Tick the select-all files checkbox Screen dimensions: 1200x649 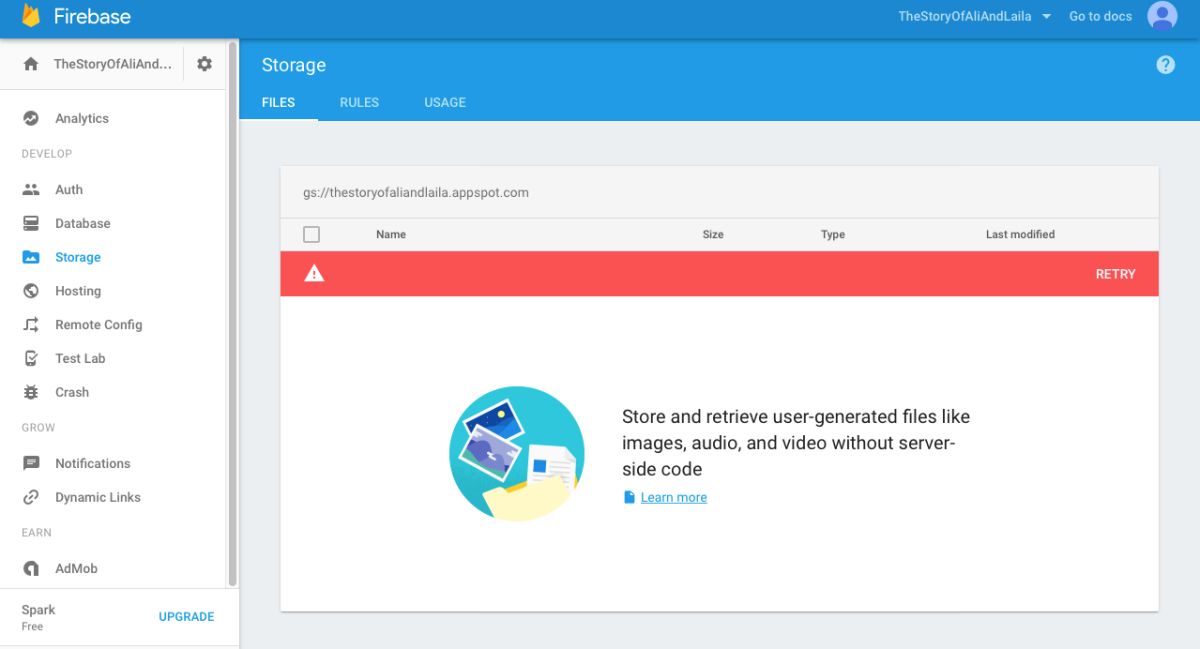tap(311, 234)
